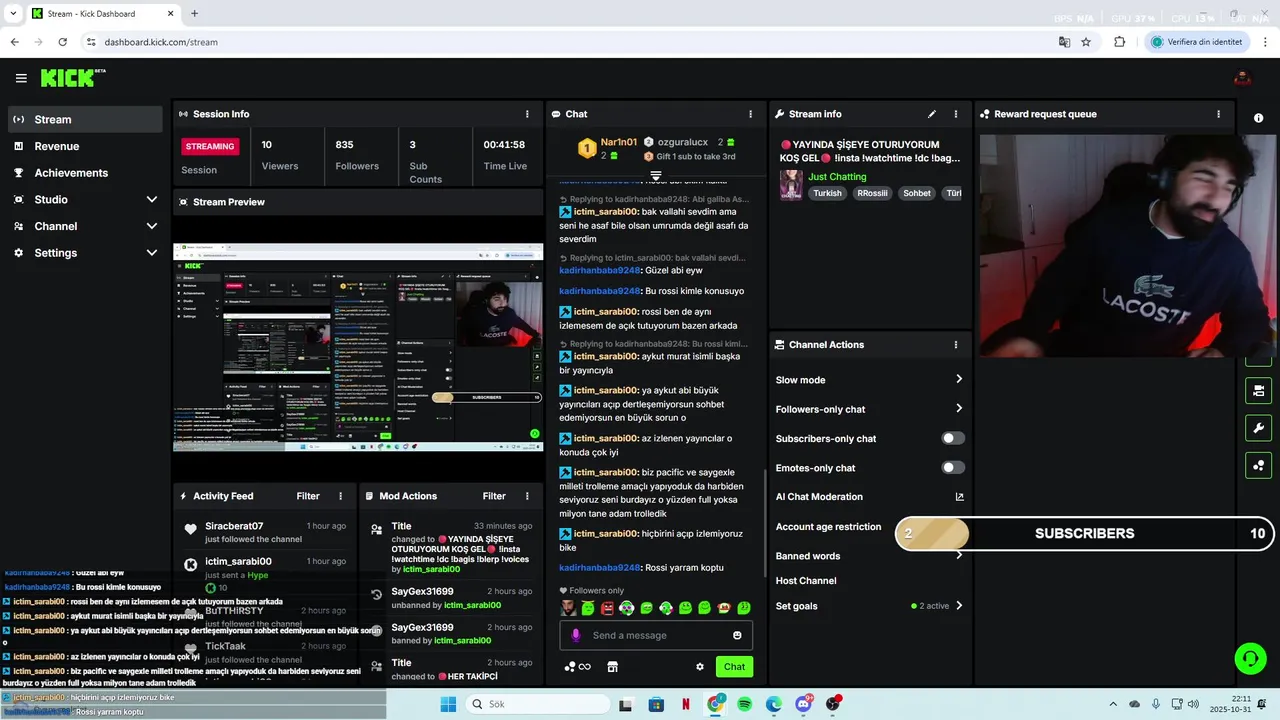
Task: Open the hamburger navigation menu
Action: click(21, 78)
